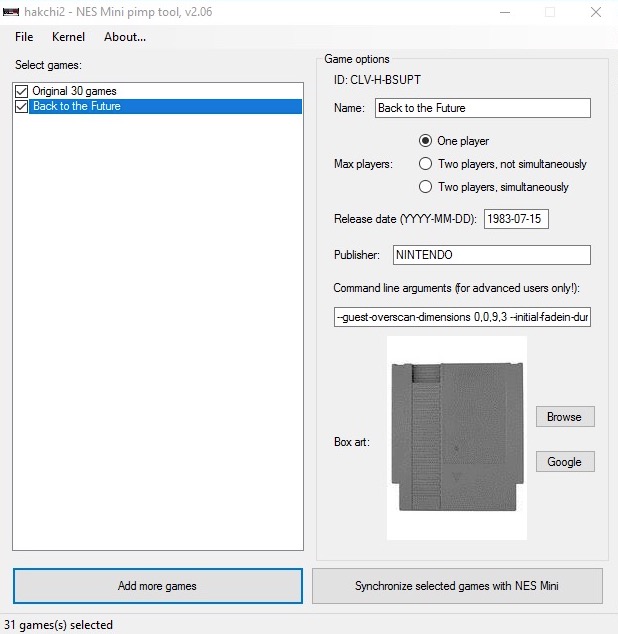Open the About... menu
The width and height of the screenshot is (618, 634).
click(x=125, y=37)
